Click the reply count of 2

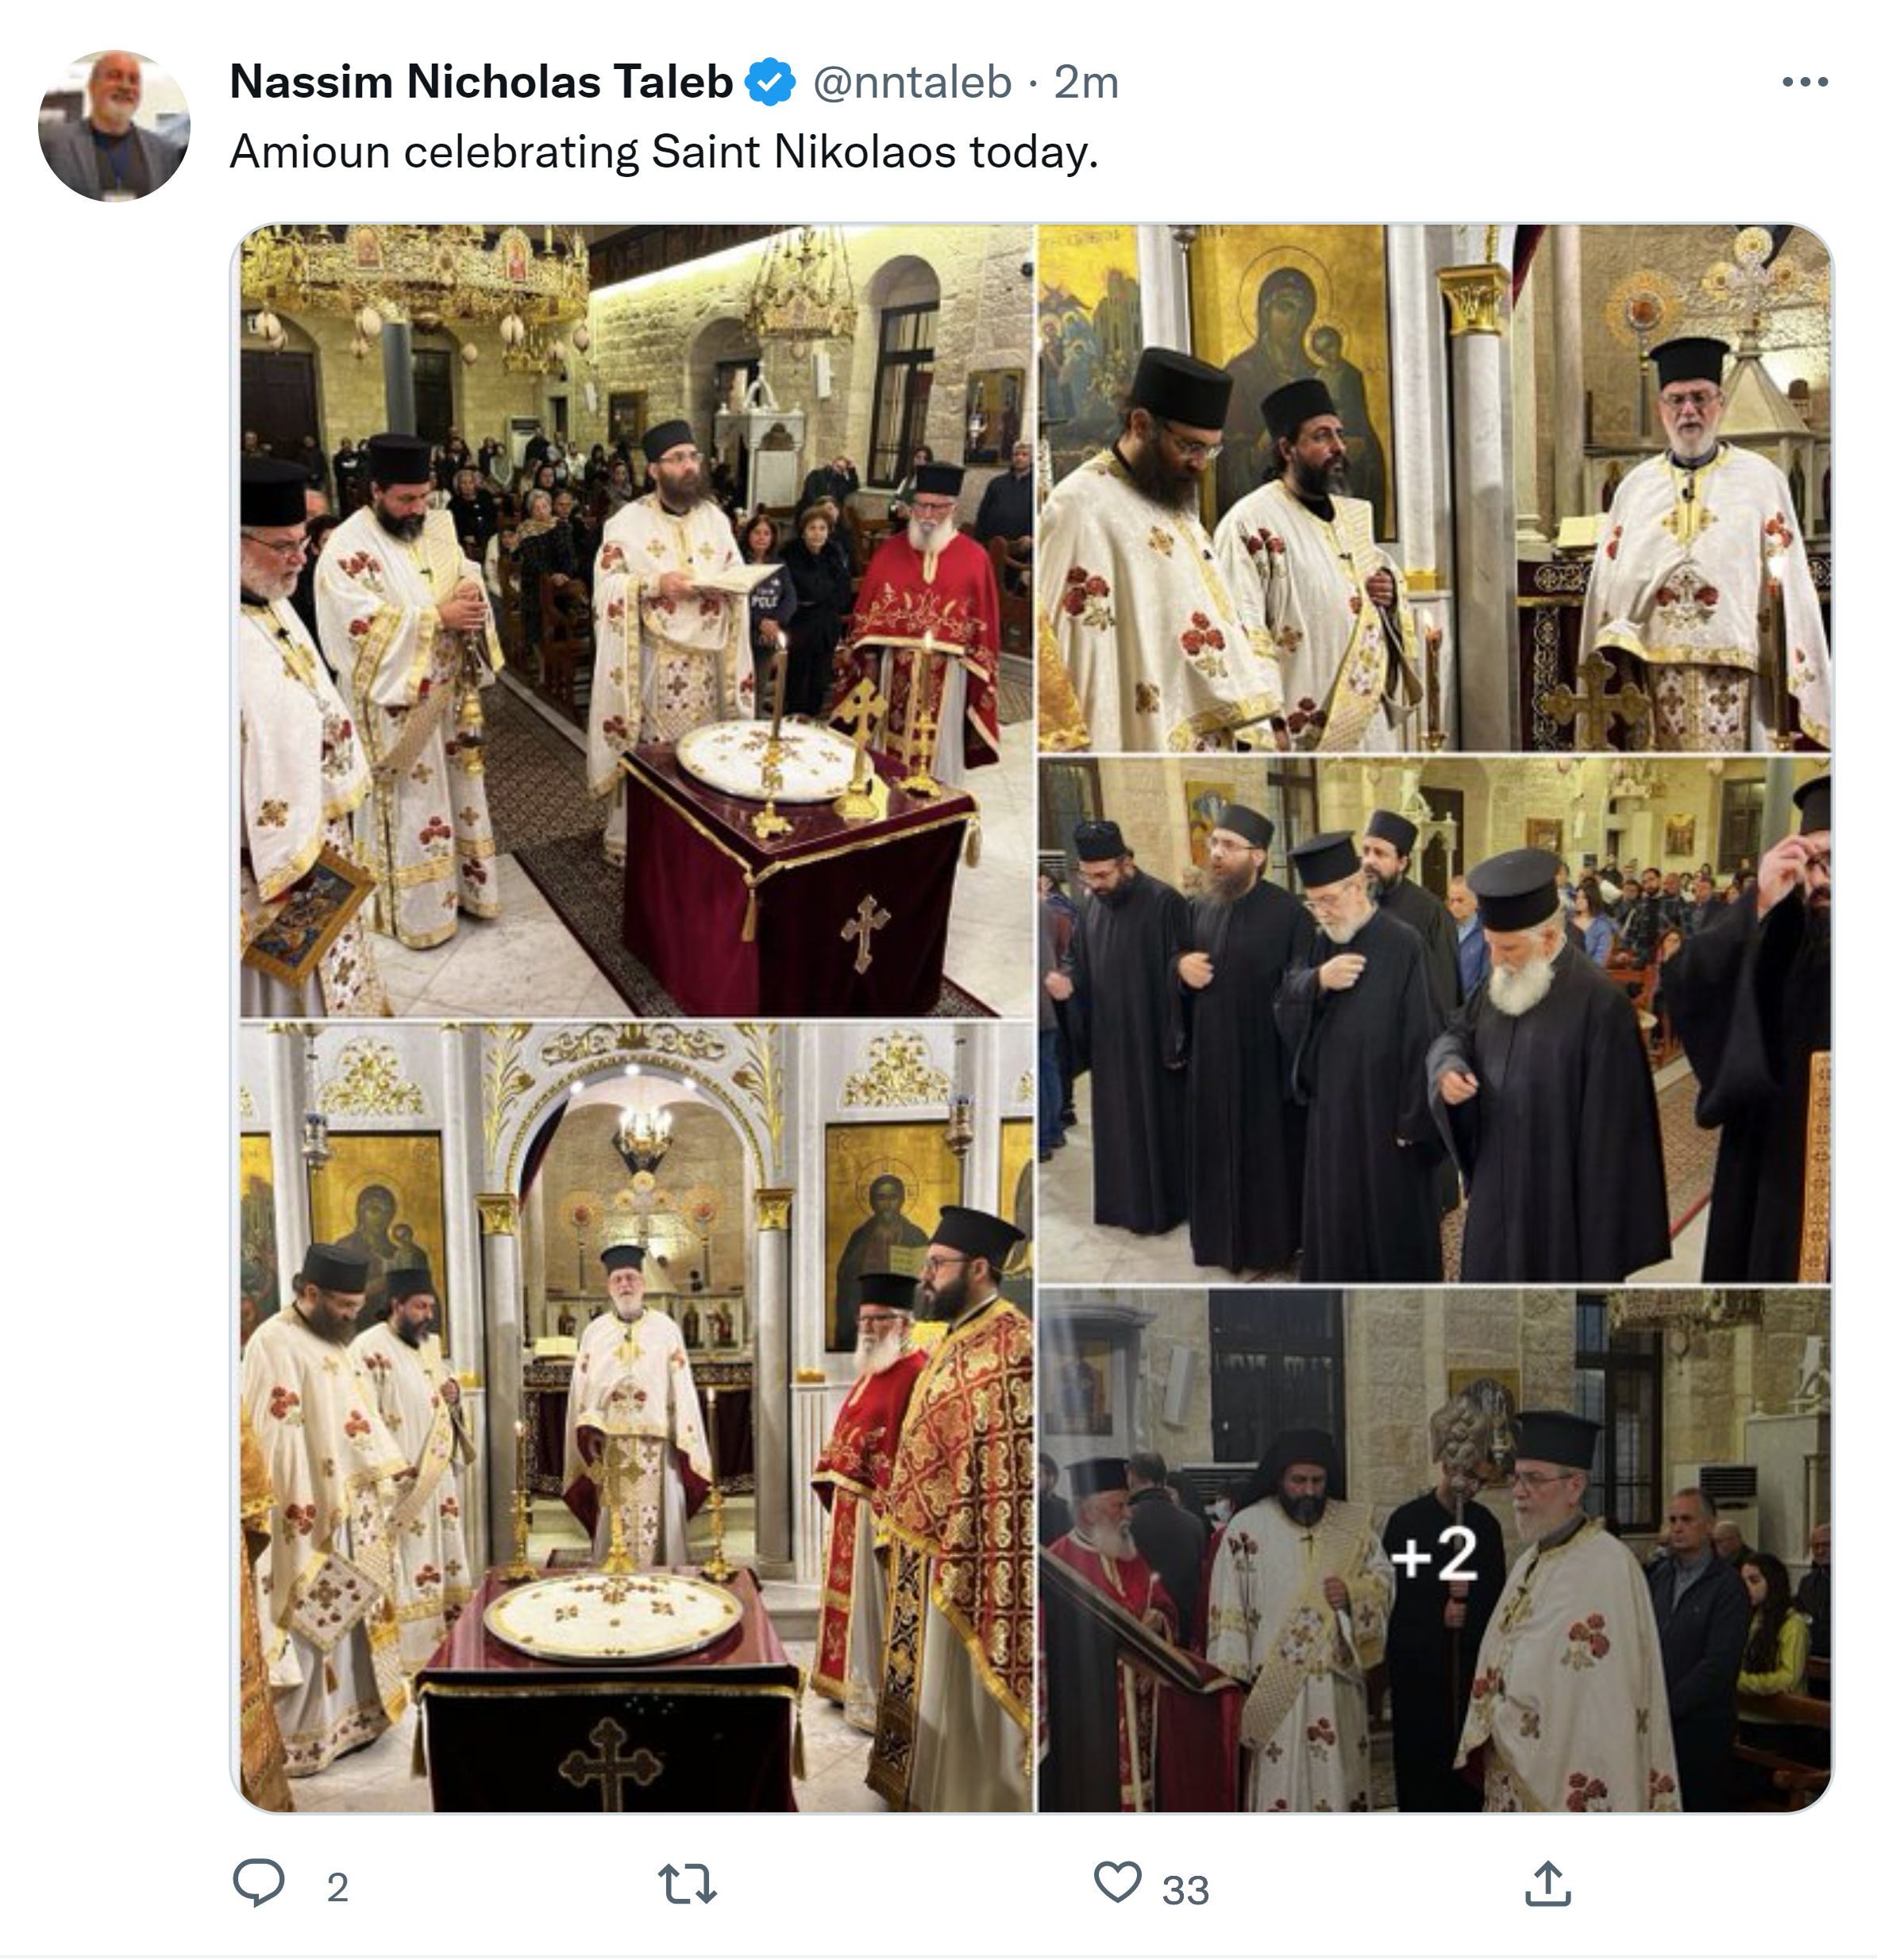pyautogui.click(x=337, y=1888)
